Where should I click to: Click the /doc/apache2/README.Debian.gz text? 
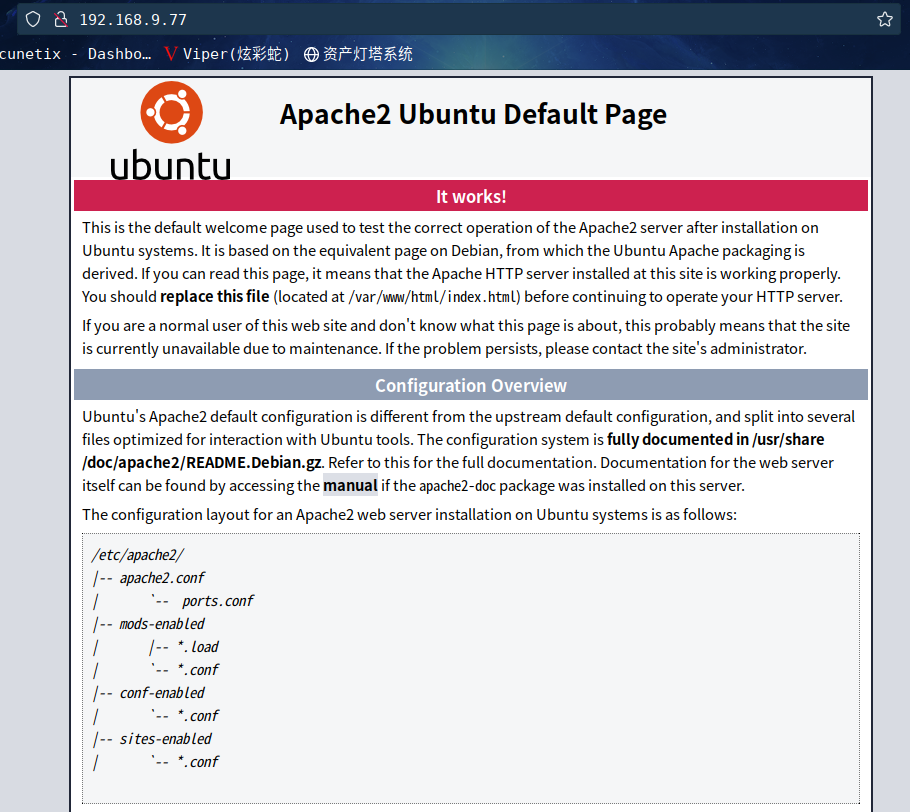(202, 463)
